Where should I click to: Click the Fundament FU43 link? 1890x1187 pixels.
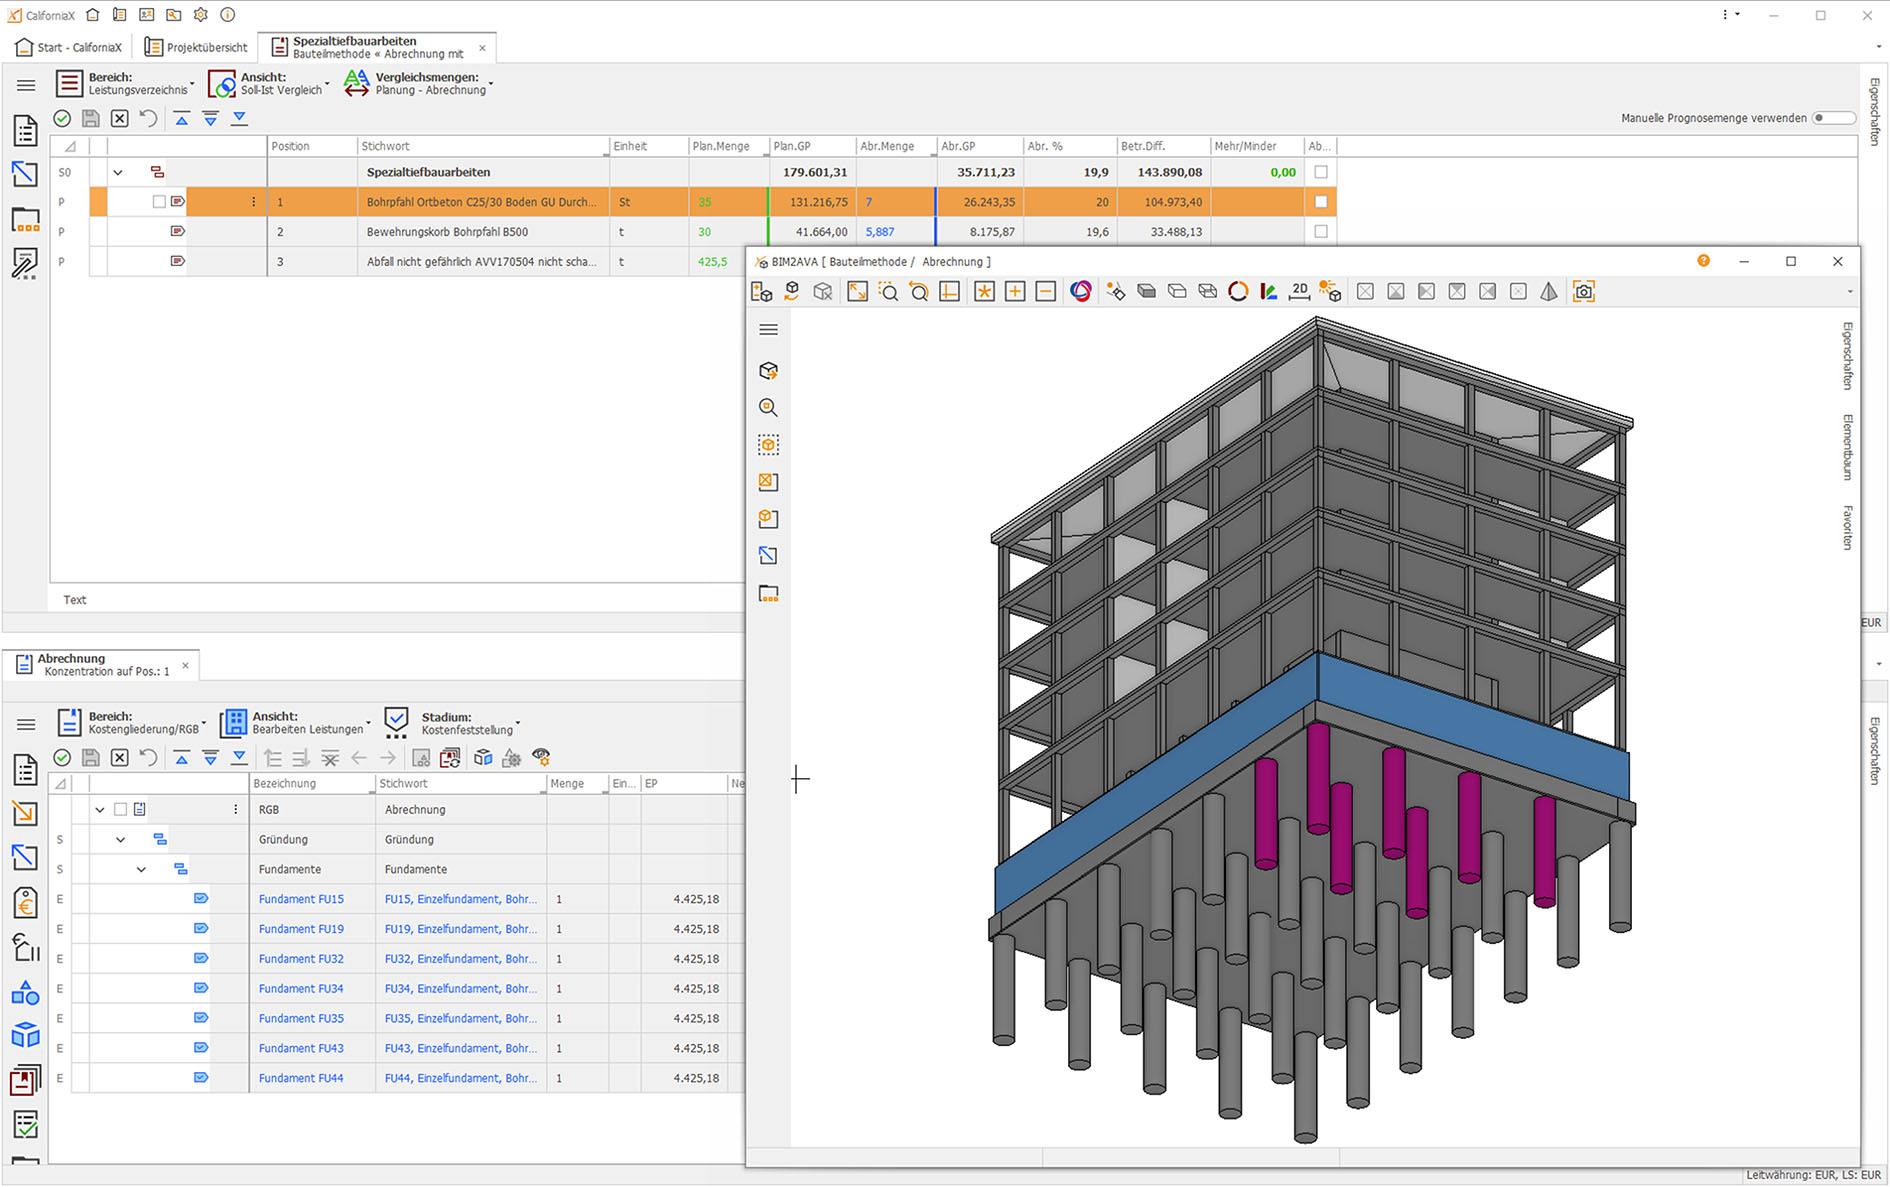tap(301, 1049)
